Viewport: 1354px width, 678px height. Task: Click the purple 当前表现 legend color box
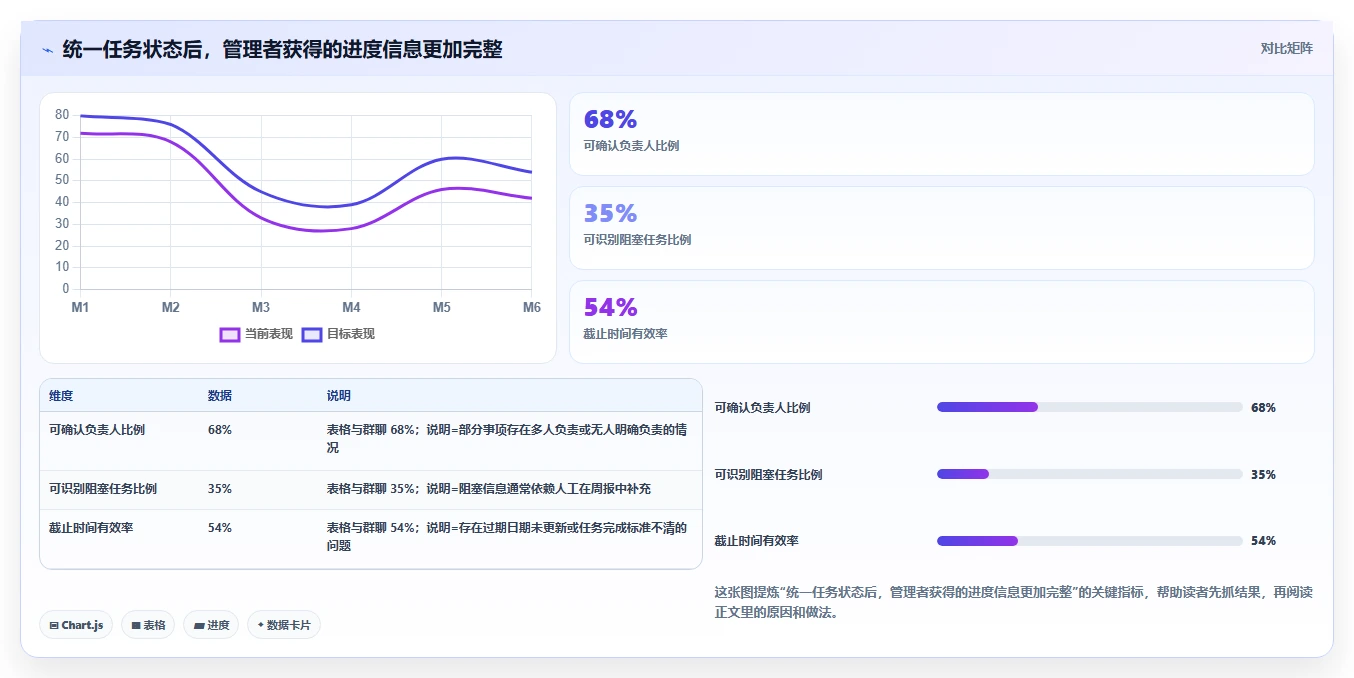pyautogui.click(x=230, y=334)
